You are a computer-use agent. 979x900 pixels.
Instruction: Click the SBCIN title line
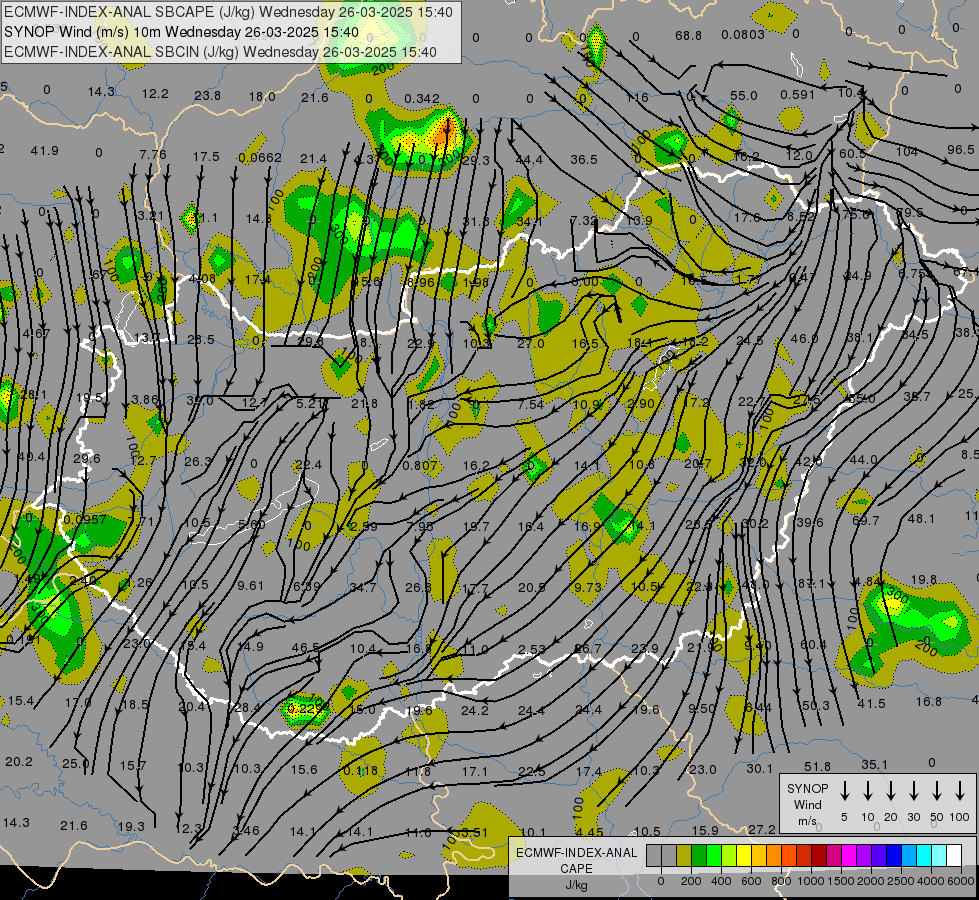click(x=220, y=52)
